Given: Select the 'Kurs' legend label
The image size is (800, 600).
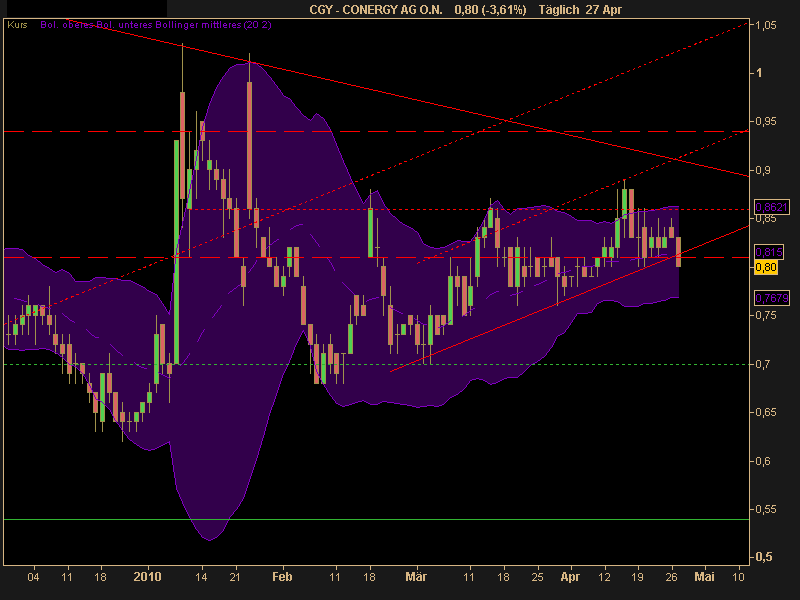Looking at the screenshot, I should pyautogui.click(x=17, y=24).
